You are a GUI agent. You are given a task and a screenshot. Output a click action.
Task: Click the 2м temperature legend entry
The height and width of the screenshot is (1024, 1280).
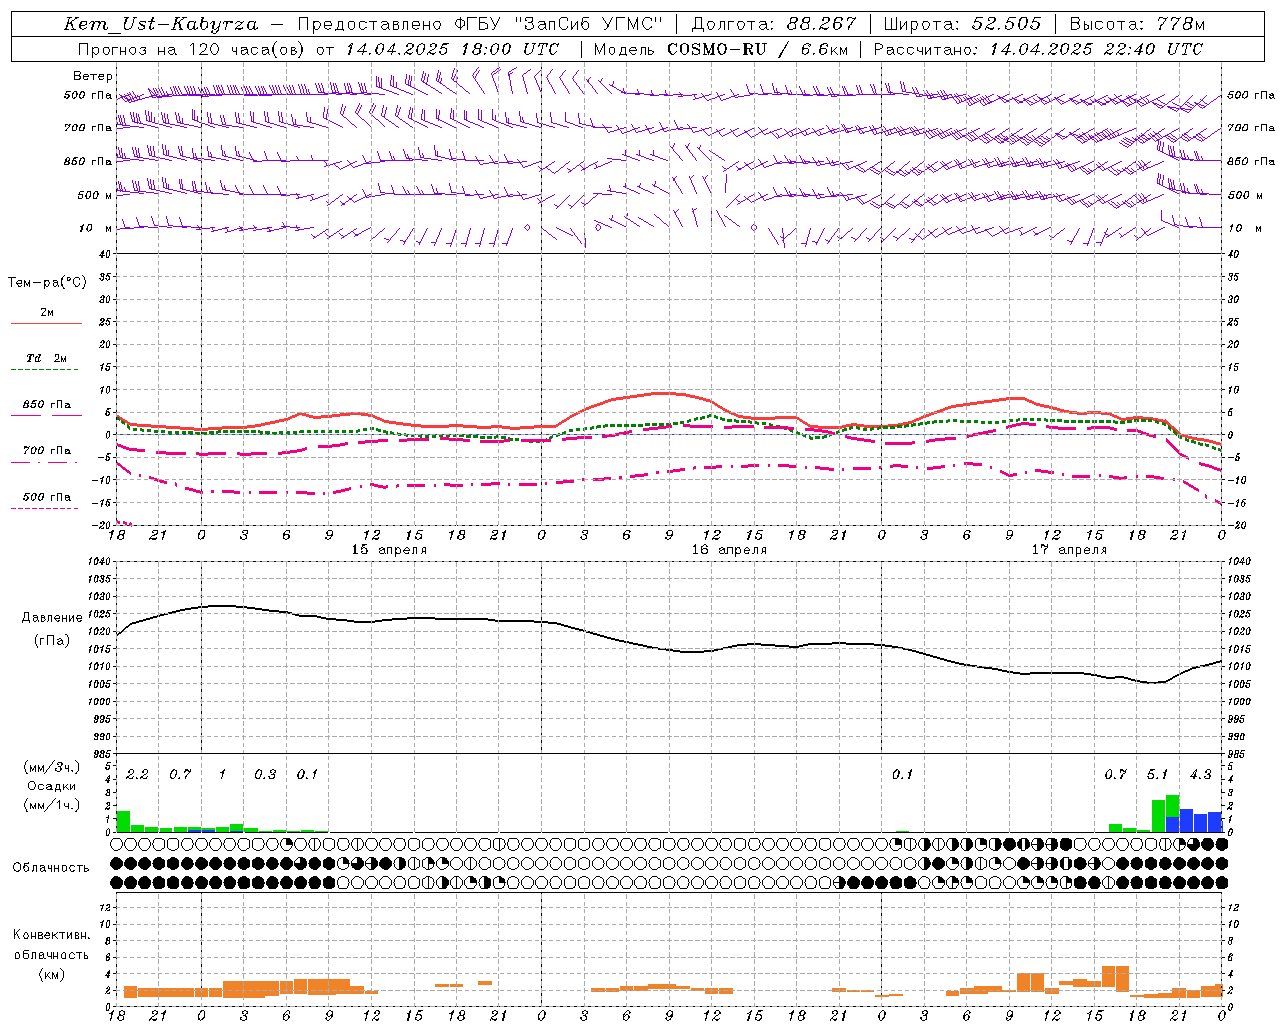[47, 313]
